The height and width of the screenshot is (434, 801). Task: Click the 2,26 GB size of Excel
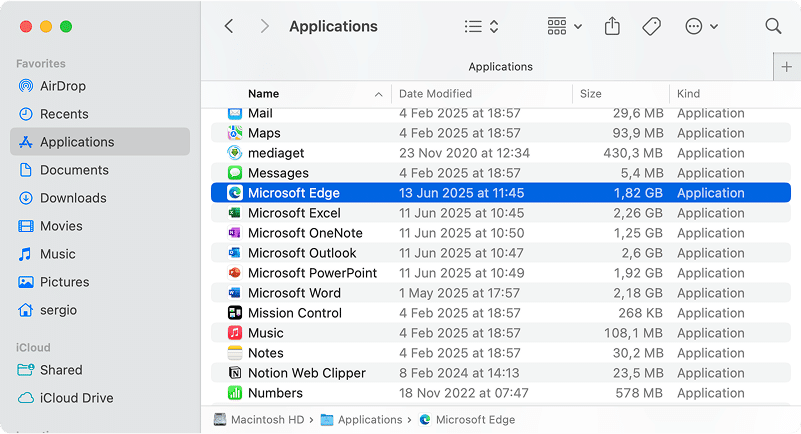click(x=638, y=213)
